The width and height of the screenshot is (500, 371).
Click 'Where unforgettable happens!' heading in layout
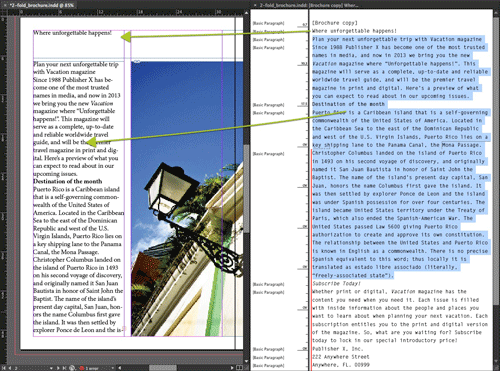click(x=72, y=33)
